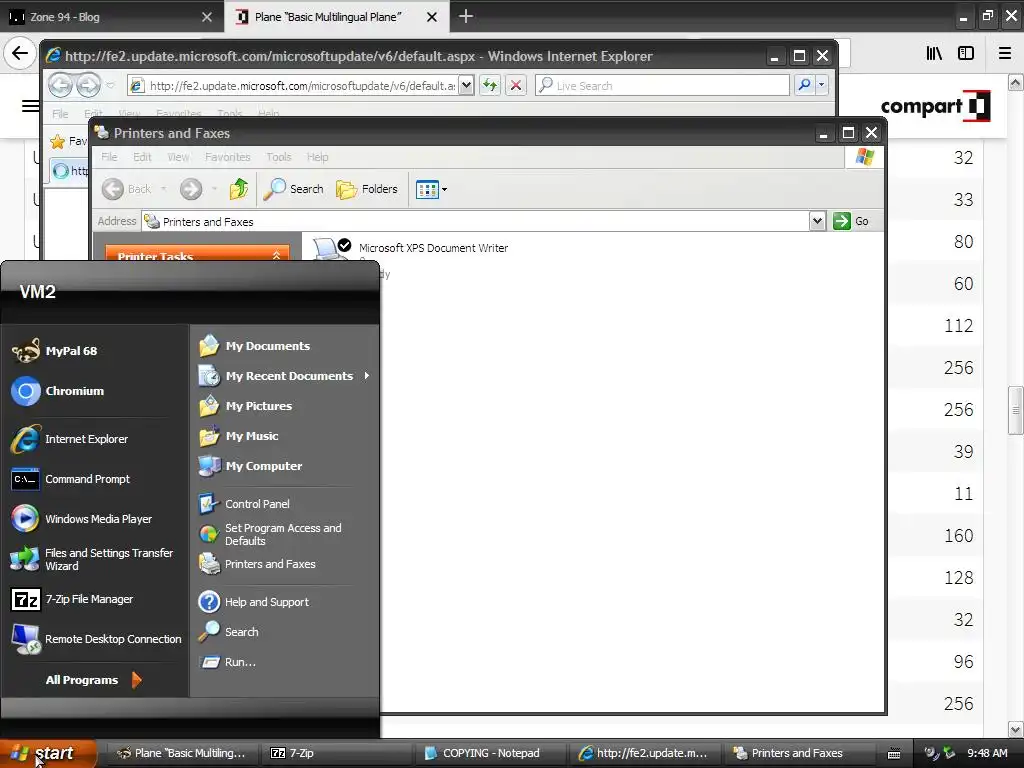Open My Music folder

point(239,436)
